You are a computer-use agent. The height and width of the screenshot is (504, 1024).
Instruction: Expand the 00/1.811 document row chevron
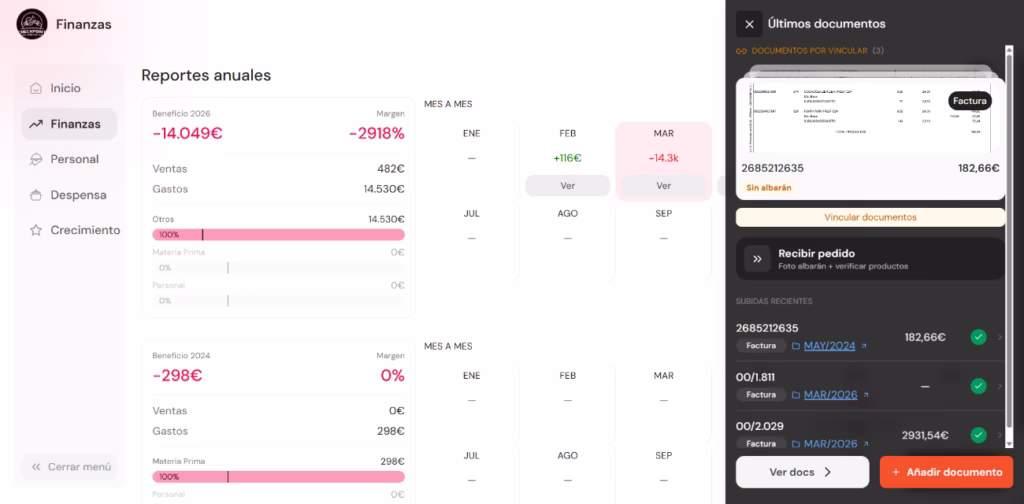[x=999, y=386]
